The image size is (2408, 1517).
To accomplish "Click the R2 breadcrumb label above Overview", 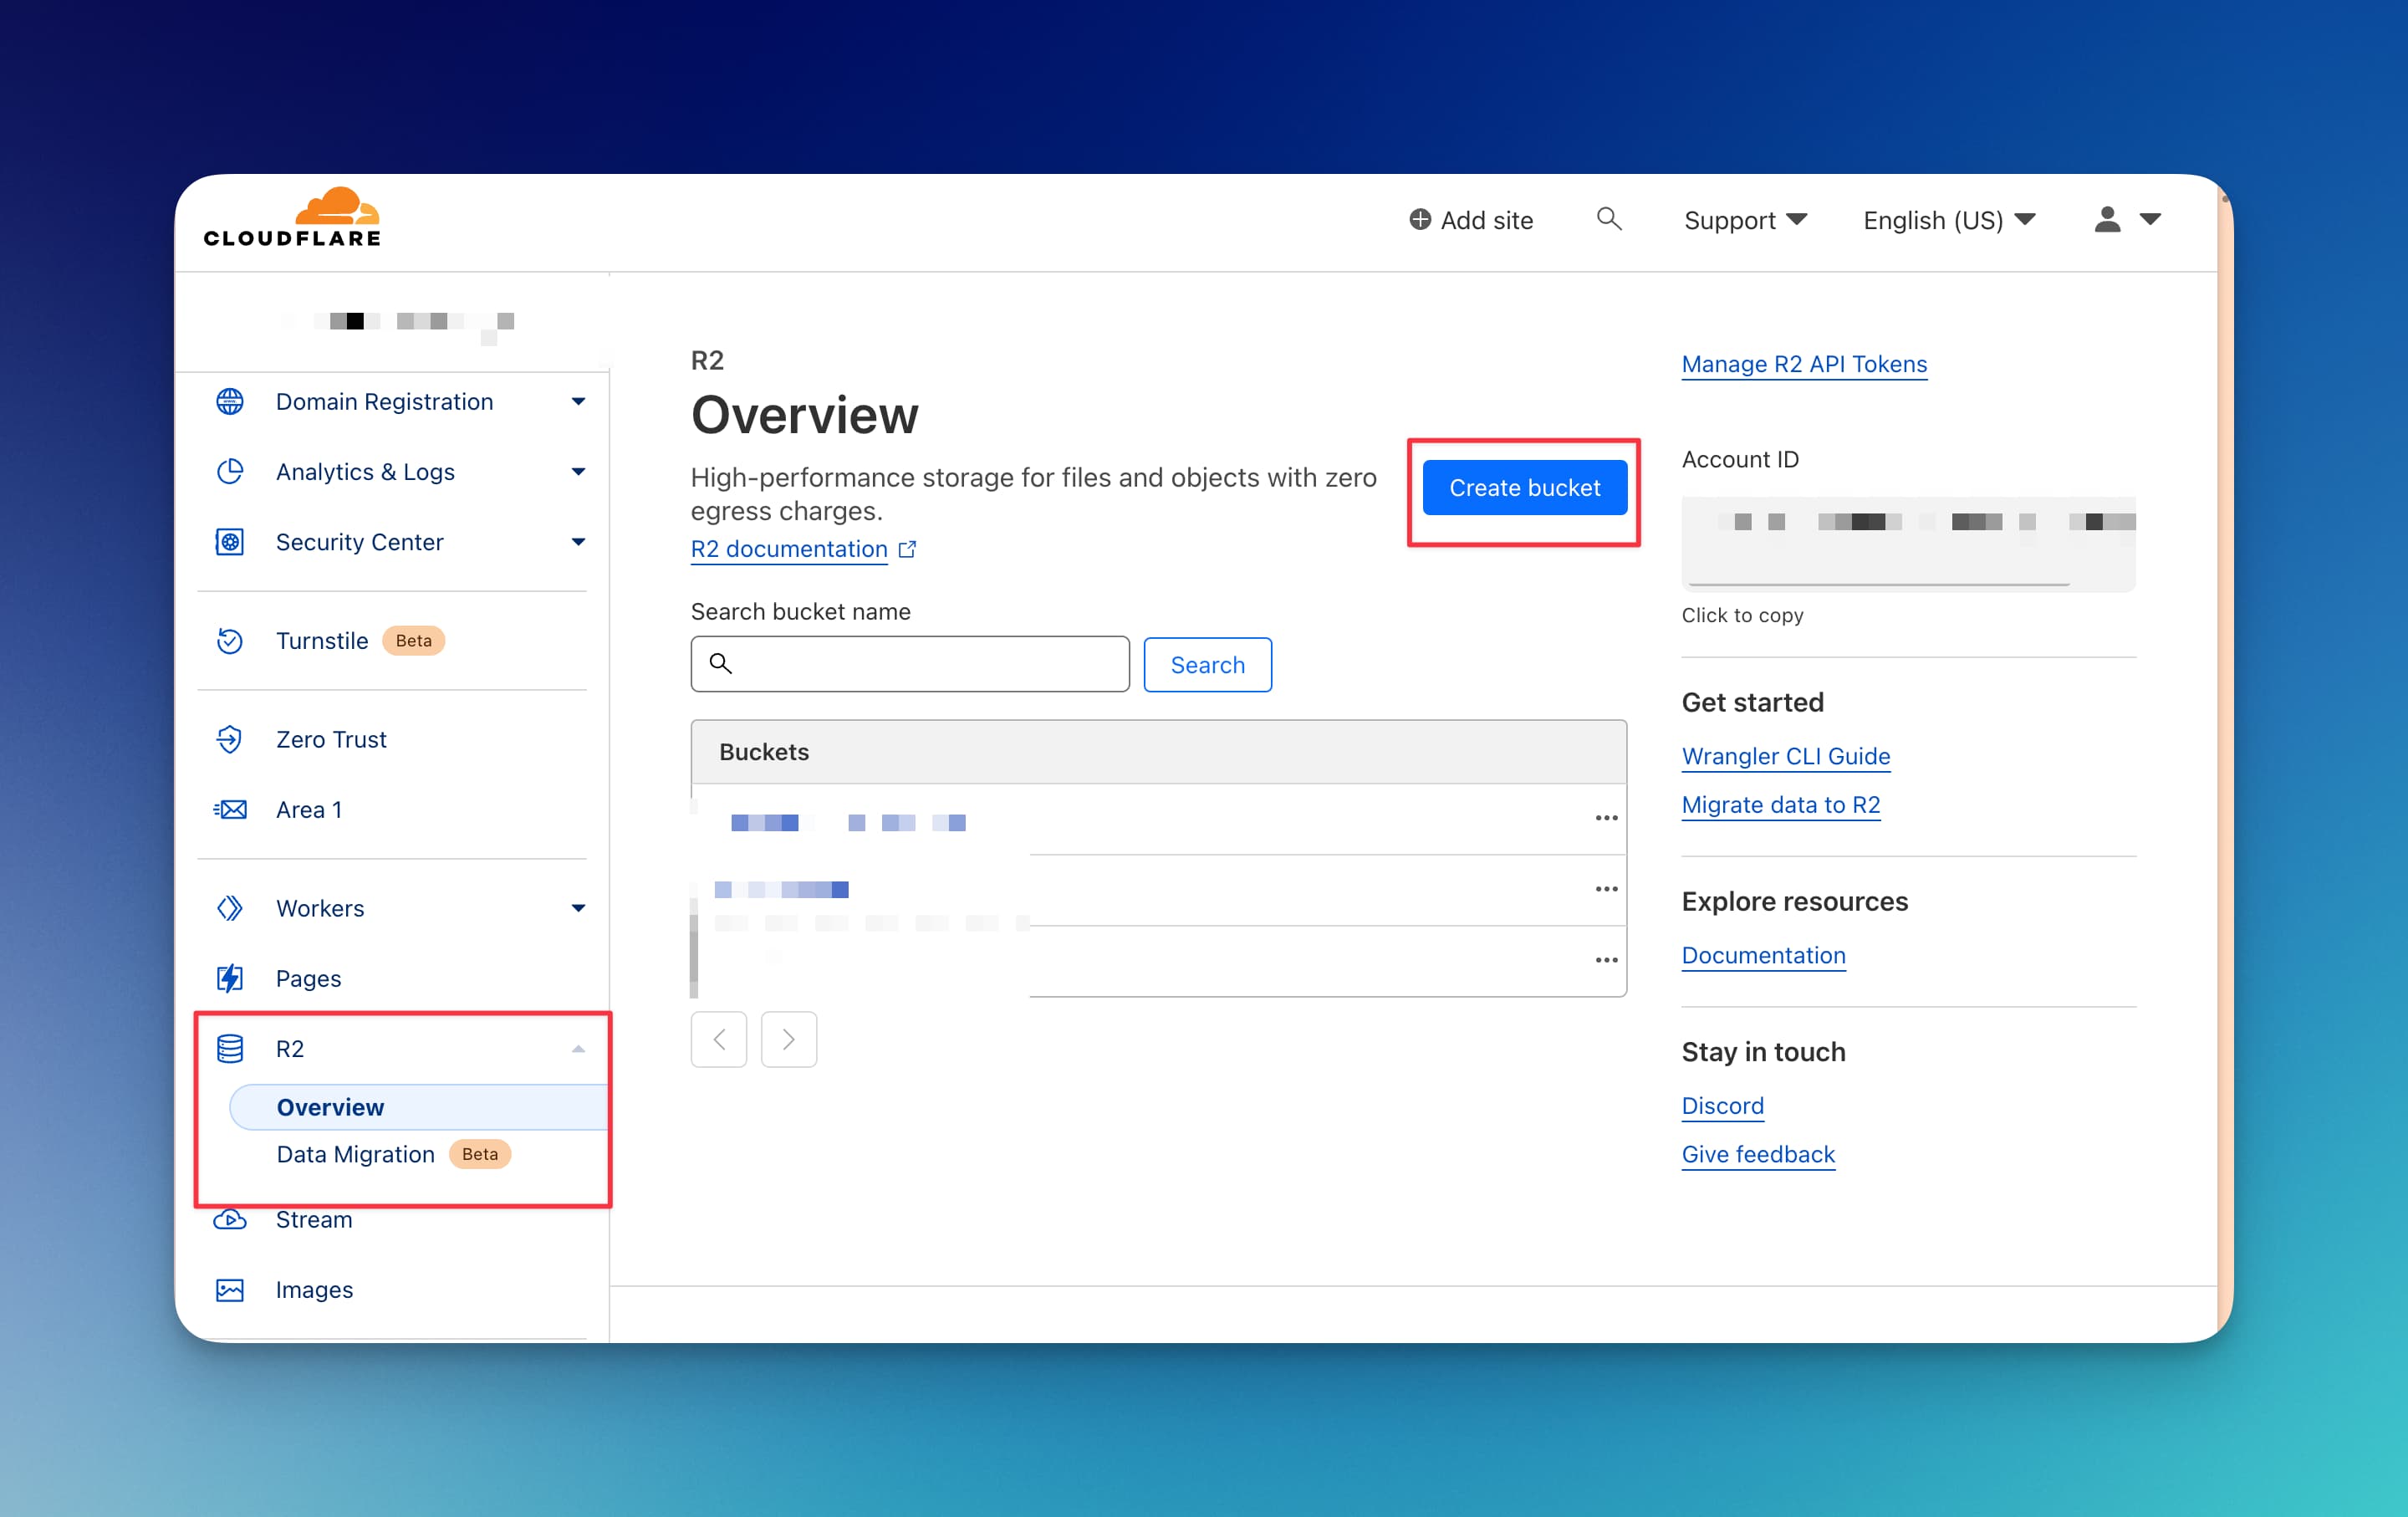I will (x=707, y=360).
